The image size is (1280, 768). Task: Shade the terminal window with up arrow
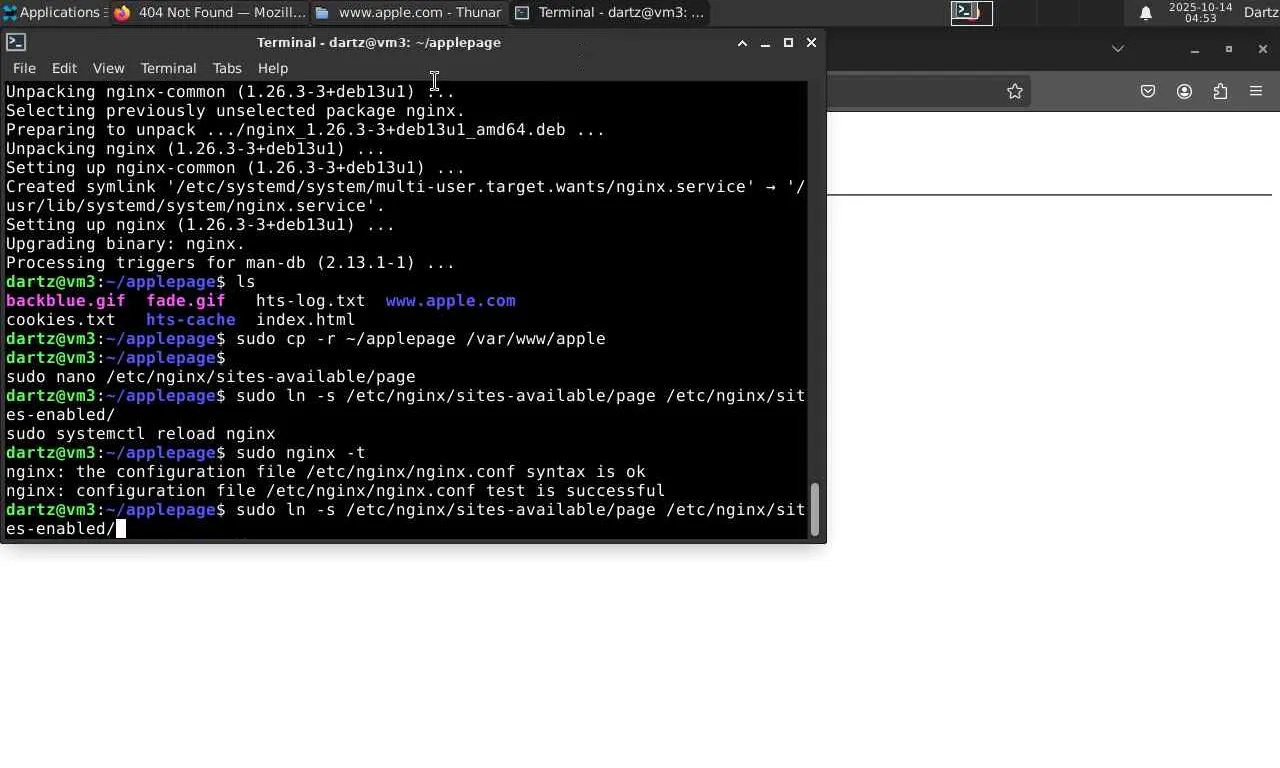742,43
